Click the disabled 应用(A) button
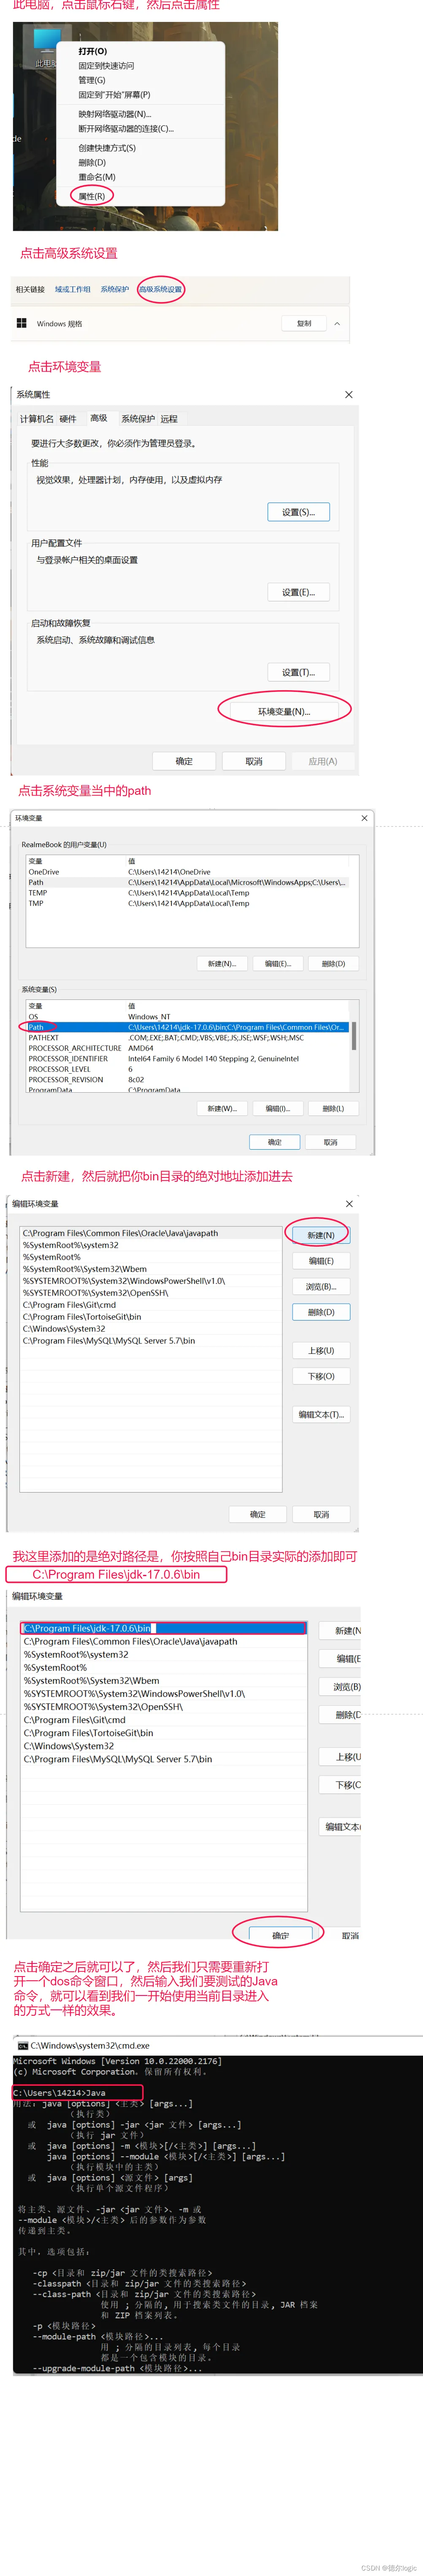Viewport: 423px width, 2576px height. coord(323,761)
